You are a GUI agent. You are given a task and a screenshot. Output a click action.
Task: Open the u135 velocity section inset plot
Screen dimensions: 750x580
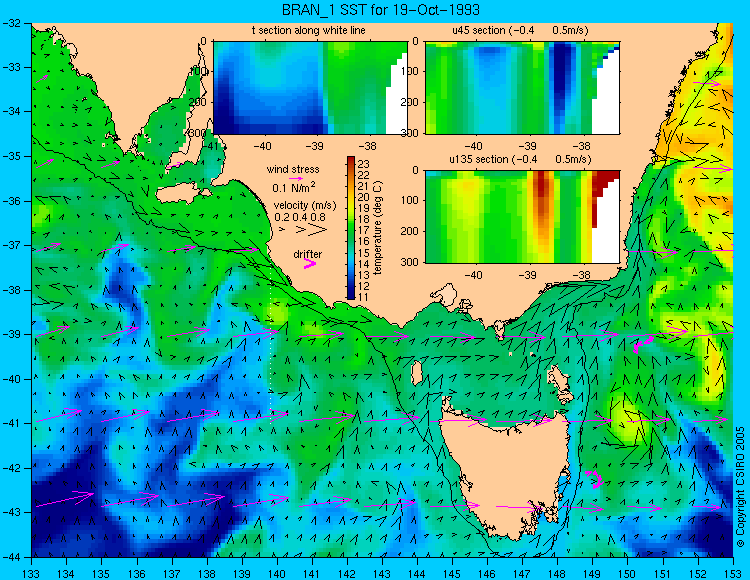(522, 217)
